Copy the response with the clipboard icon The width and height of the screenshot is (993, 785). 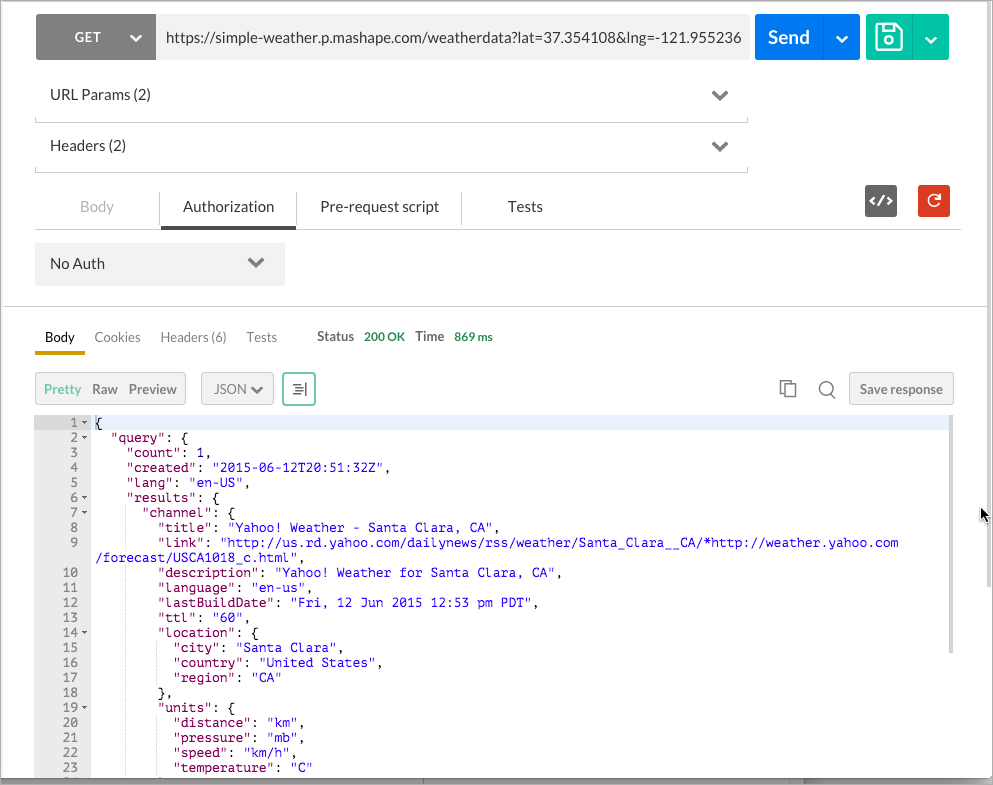tap(788, 390)
